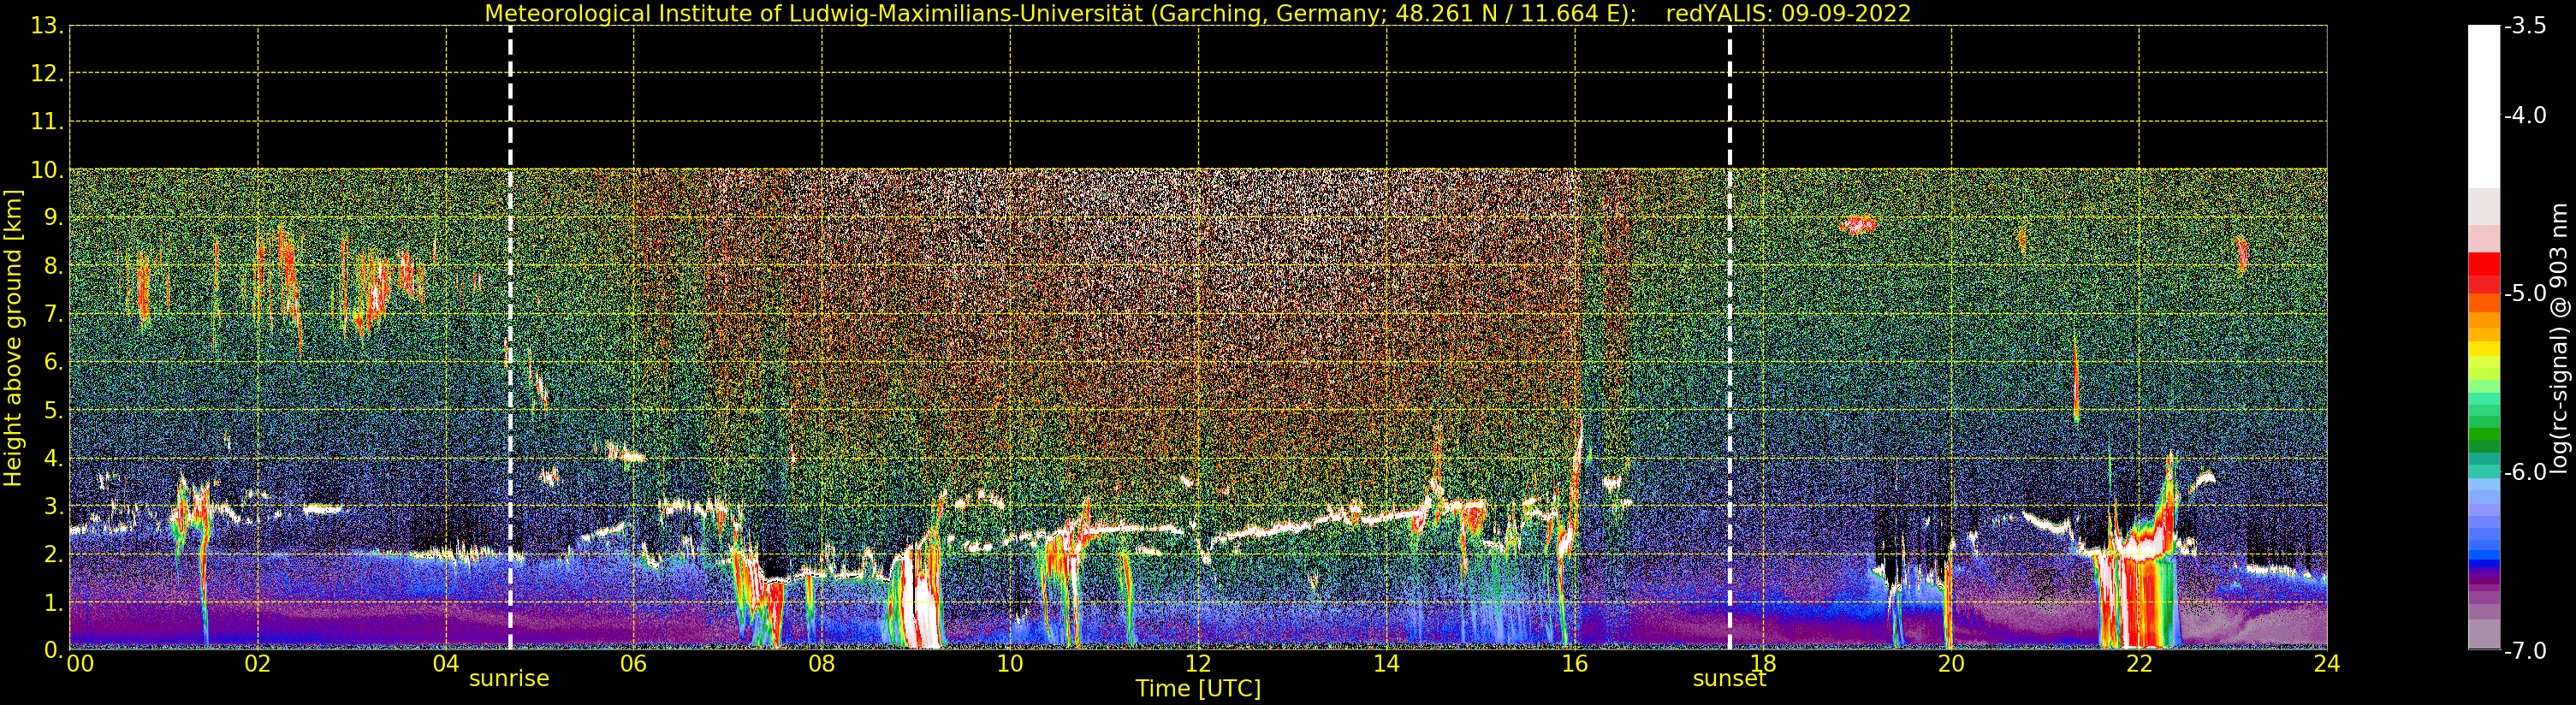Viewport: 2576px width, 705px height.
Task: Click the 3 km height tick label
Action: (x=53, y=506)
